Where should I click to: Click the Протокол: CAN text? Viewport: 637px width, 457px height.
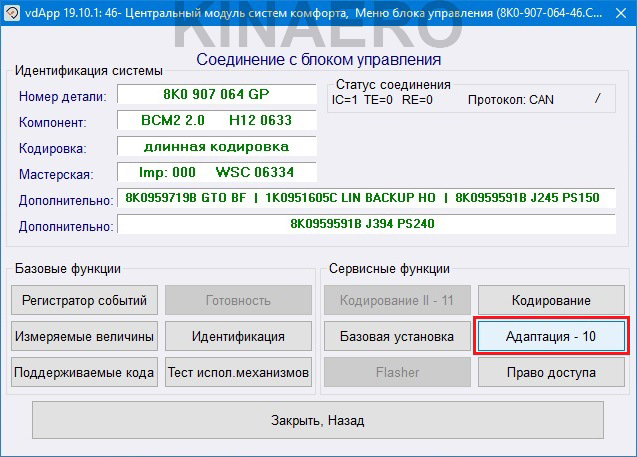point(511,100)
